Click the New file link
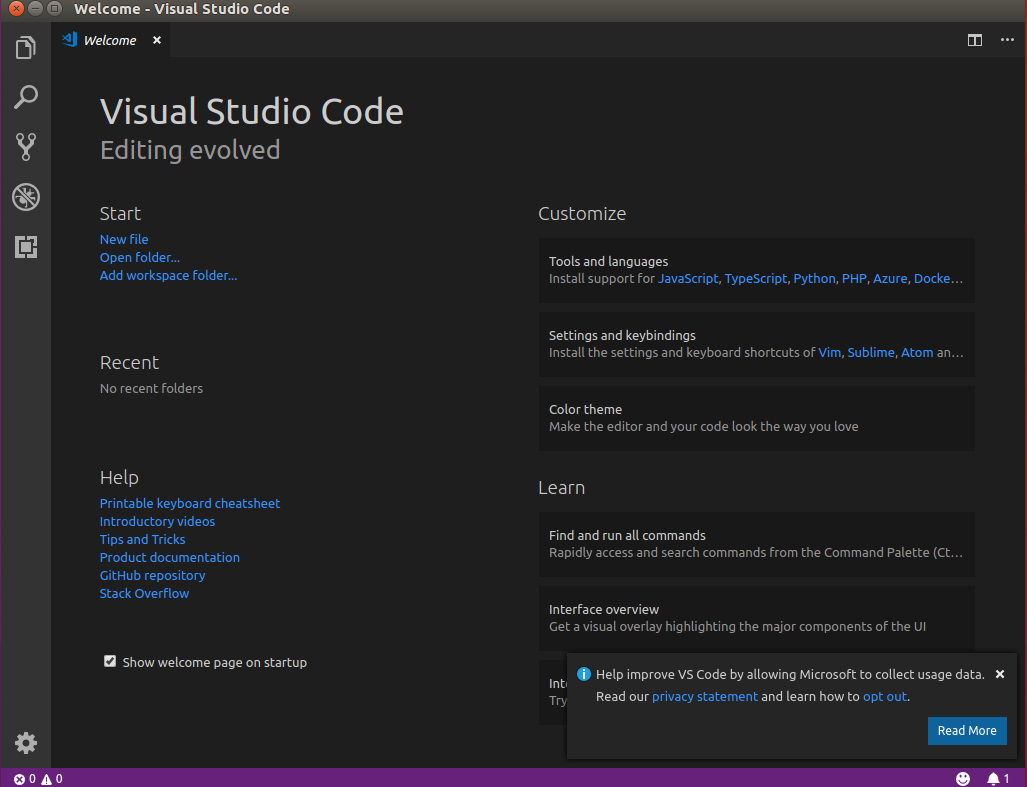 click(x=124, y=240)
